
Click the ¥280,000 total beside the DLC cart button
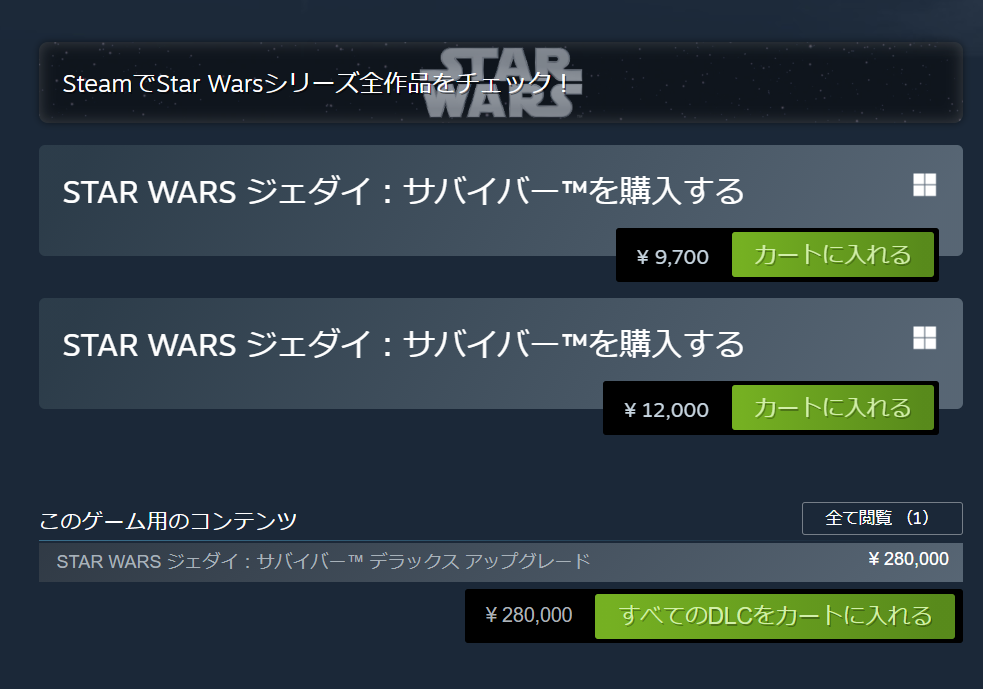tap(528, 615)
